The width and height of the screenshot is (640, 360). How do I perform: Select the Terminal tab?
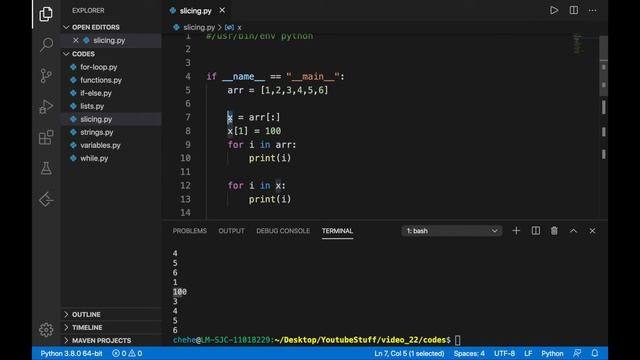pos(337,231)
